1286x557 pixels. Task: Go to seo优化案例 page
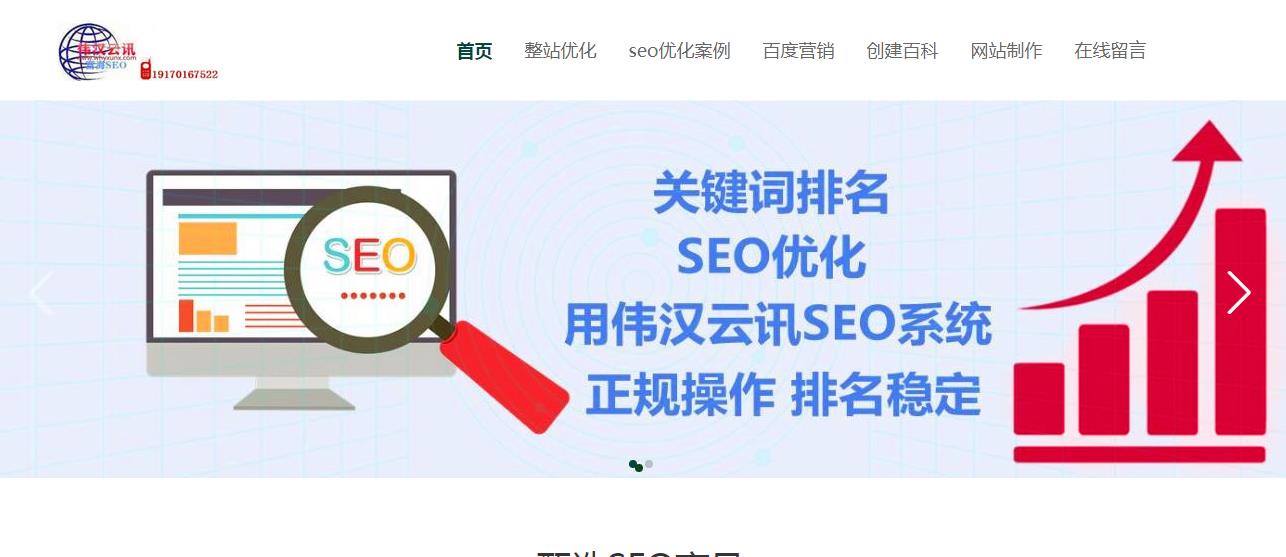click(680, 51)
